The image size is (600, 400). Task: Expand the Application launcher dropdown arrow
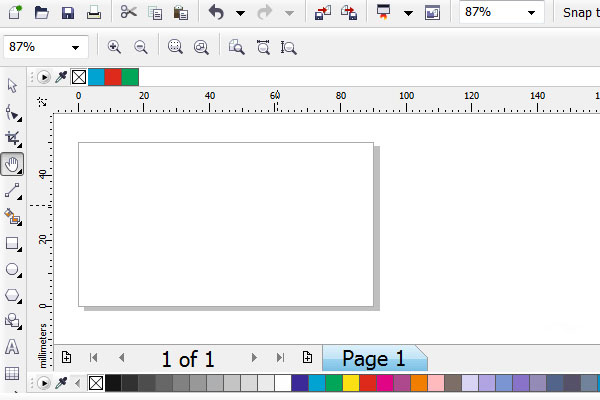(x=408, y=13)
